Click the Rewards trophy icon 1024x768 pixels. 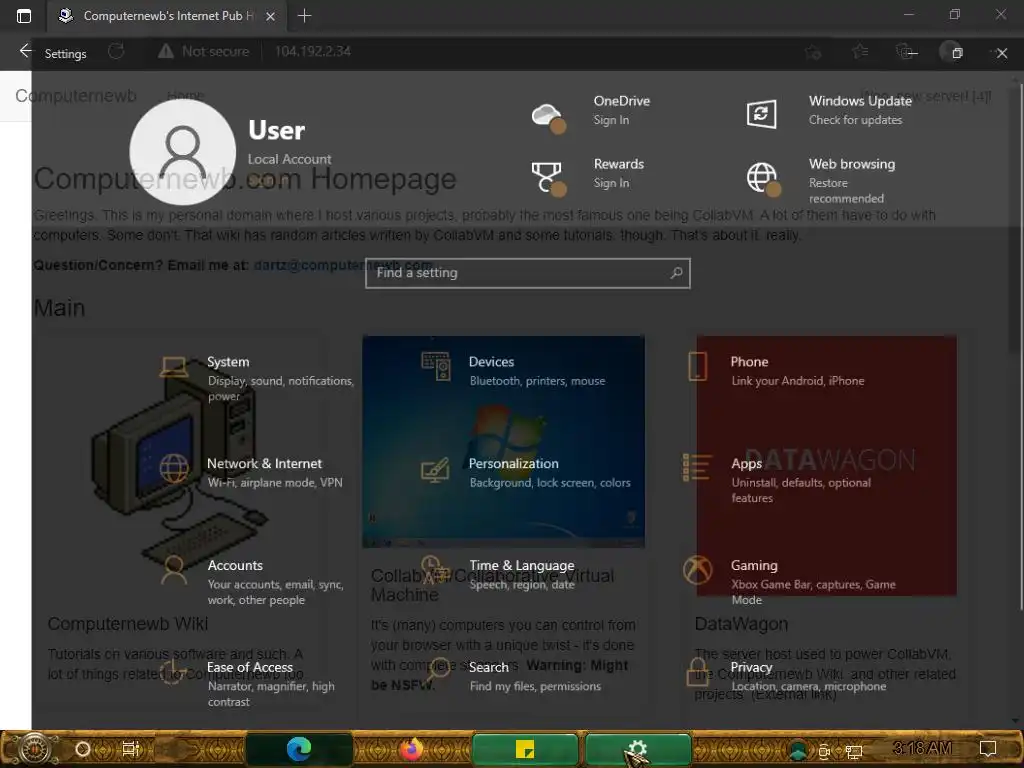click(548, 178)
